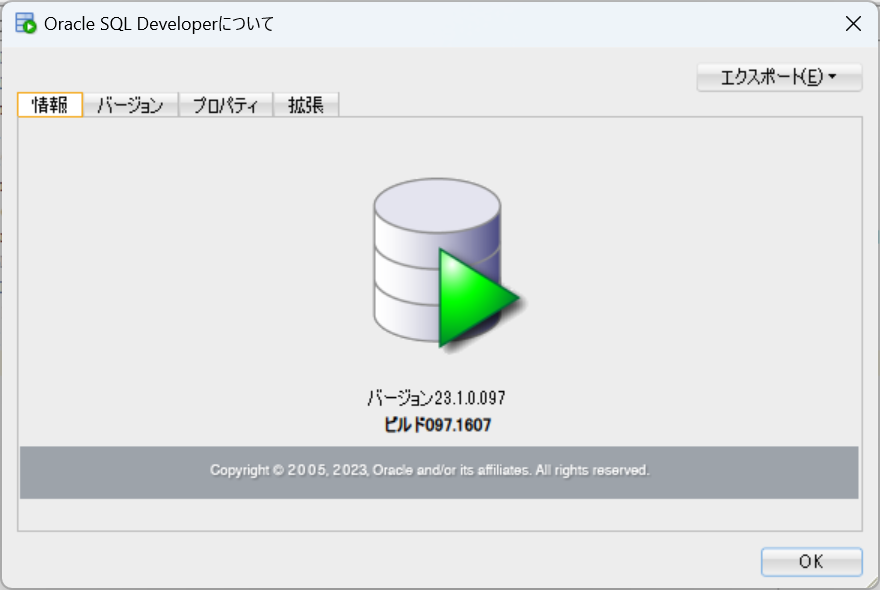Select the 拡張 tab
Image resolution: width=880 pixels, height=590 pixels.
tap(306, 104)
